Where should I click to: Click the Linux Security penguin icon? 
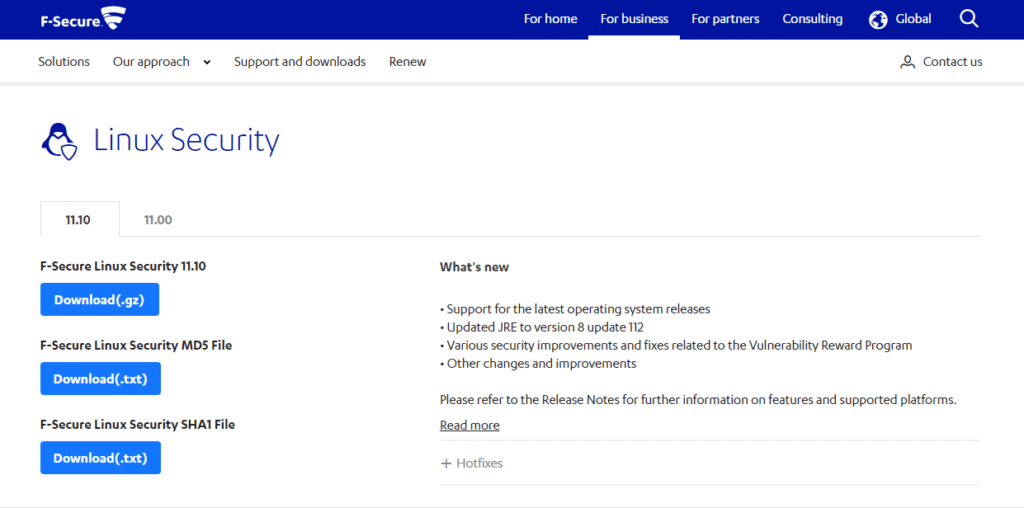pyautogui.click(x=59, y=142)
